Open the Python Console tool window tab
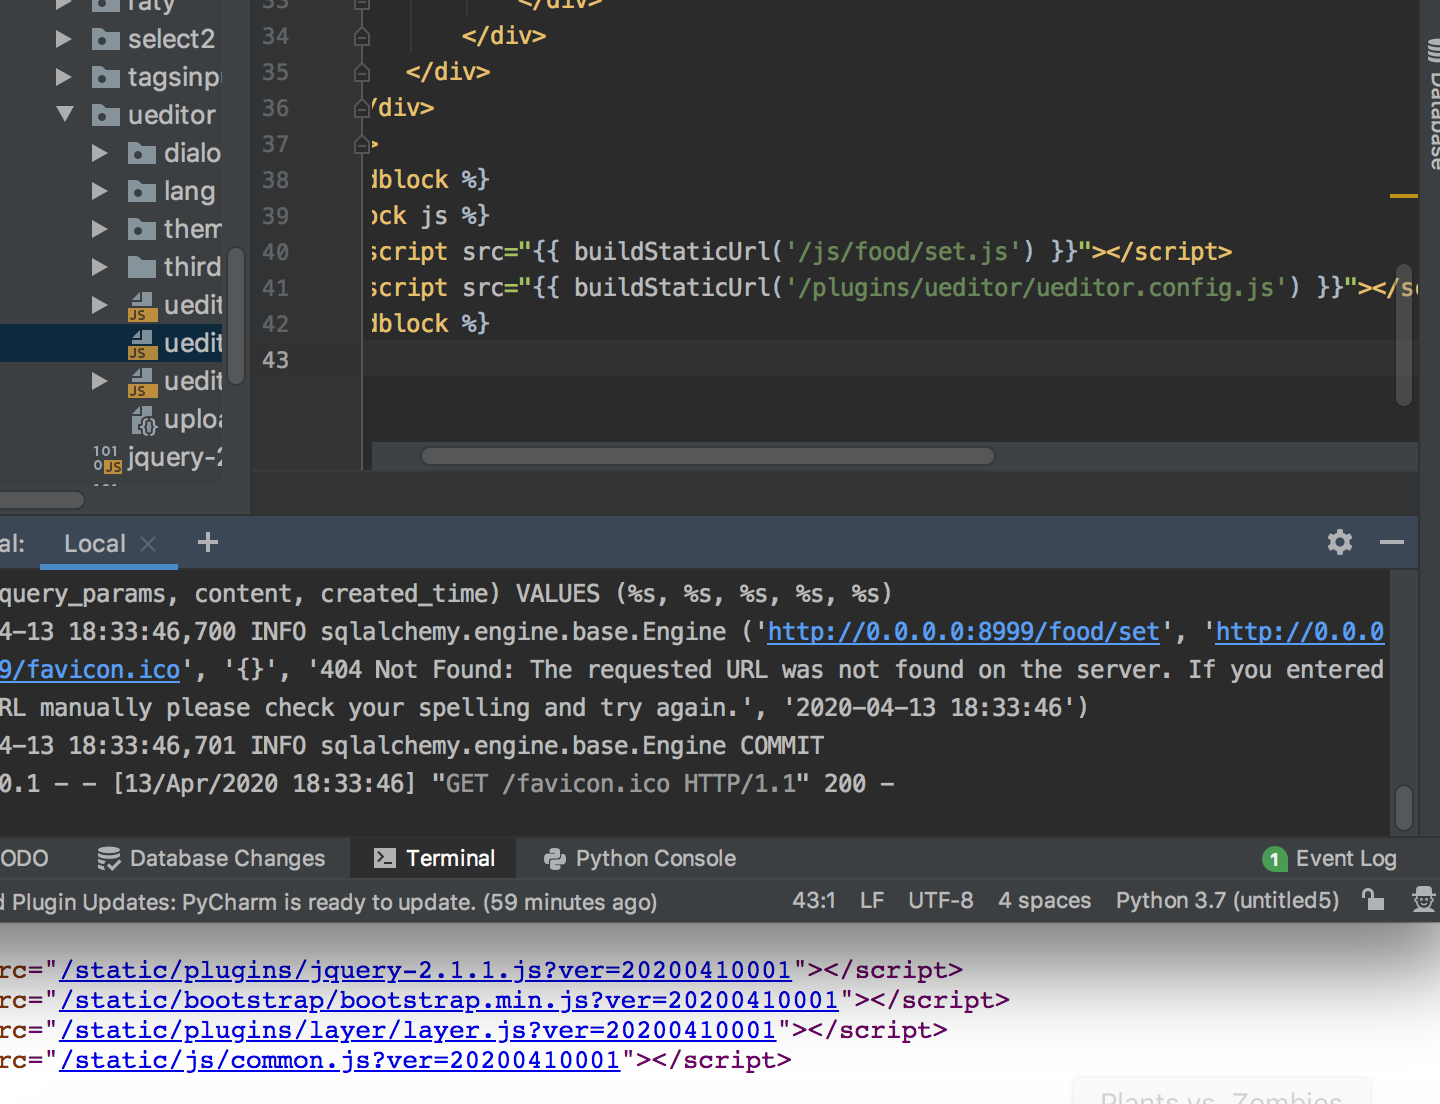Viewport: 1440px width, 1104px height. [x=639, y=858]
